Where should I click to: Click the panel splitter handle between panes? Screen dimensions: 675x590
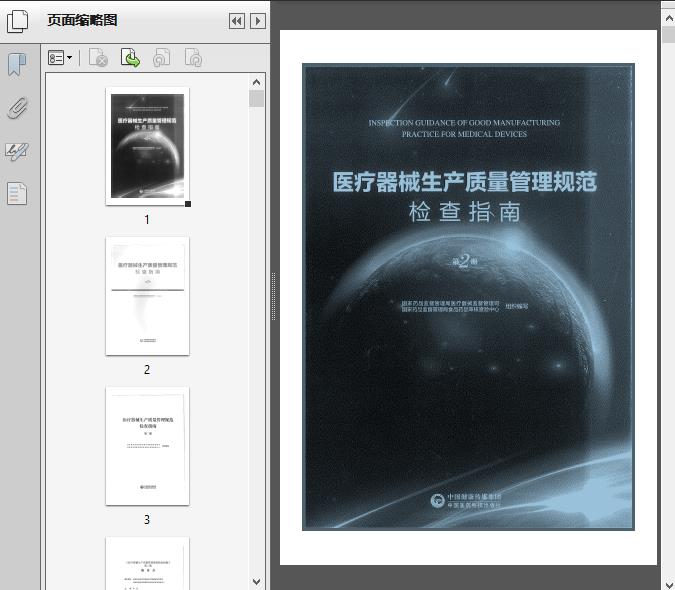[x=273, y=296]
